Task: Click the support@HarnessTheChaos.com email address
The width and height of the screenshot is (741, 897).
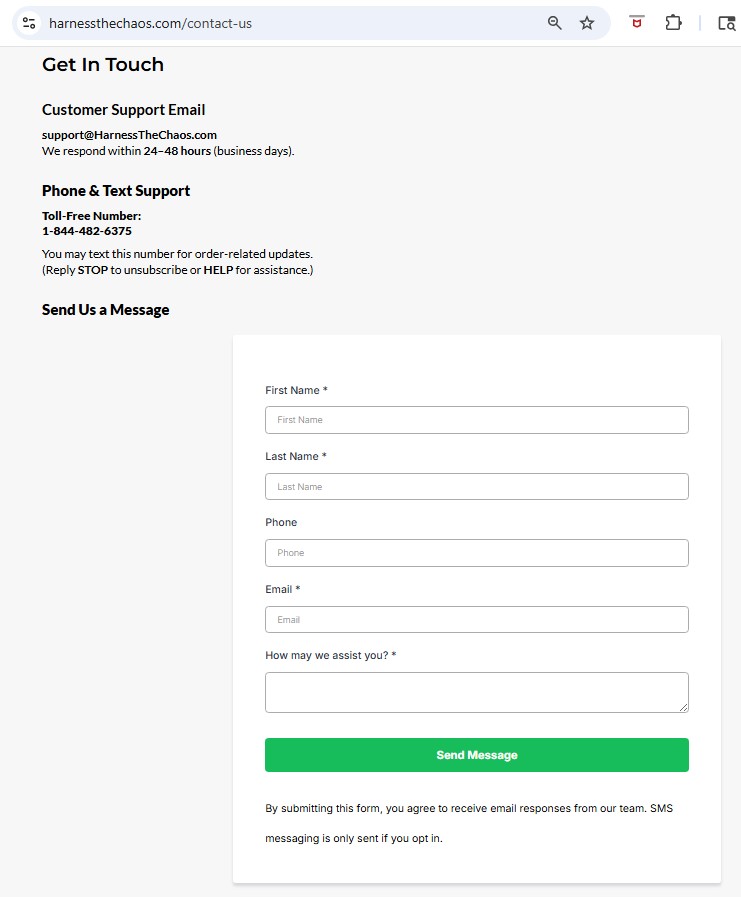Action: (129, 135)
